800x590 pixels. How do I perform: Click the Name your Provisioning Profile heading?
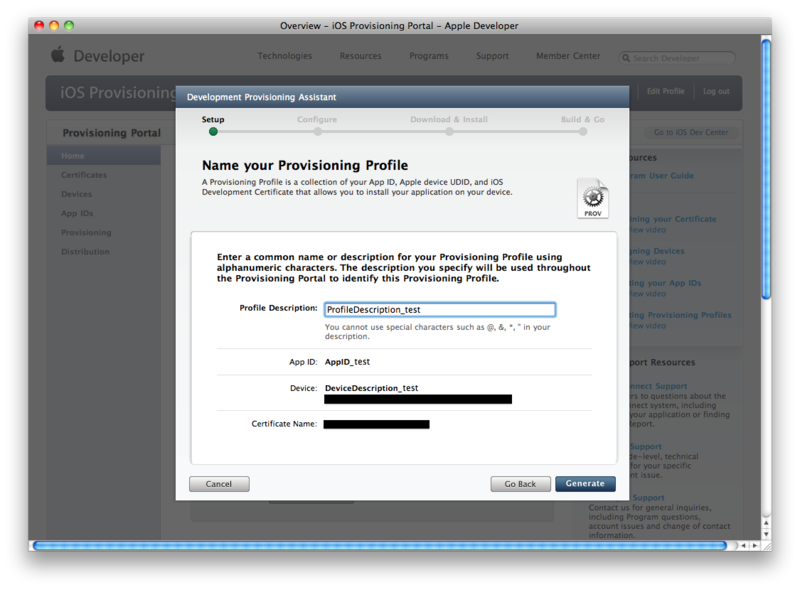305,165
